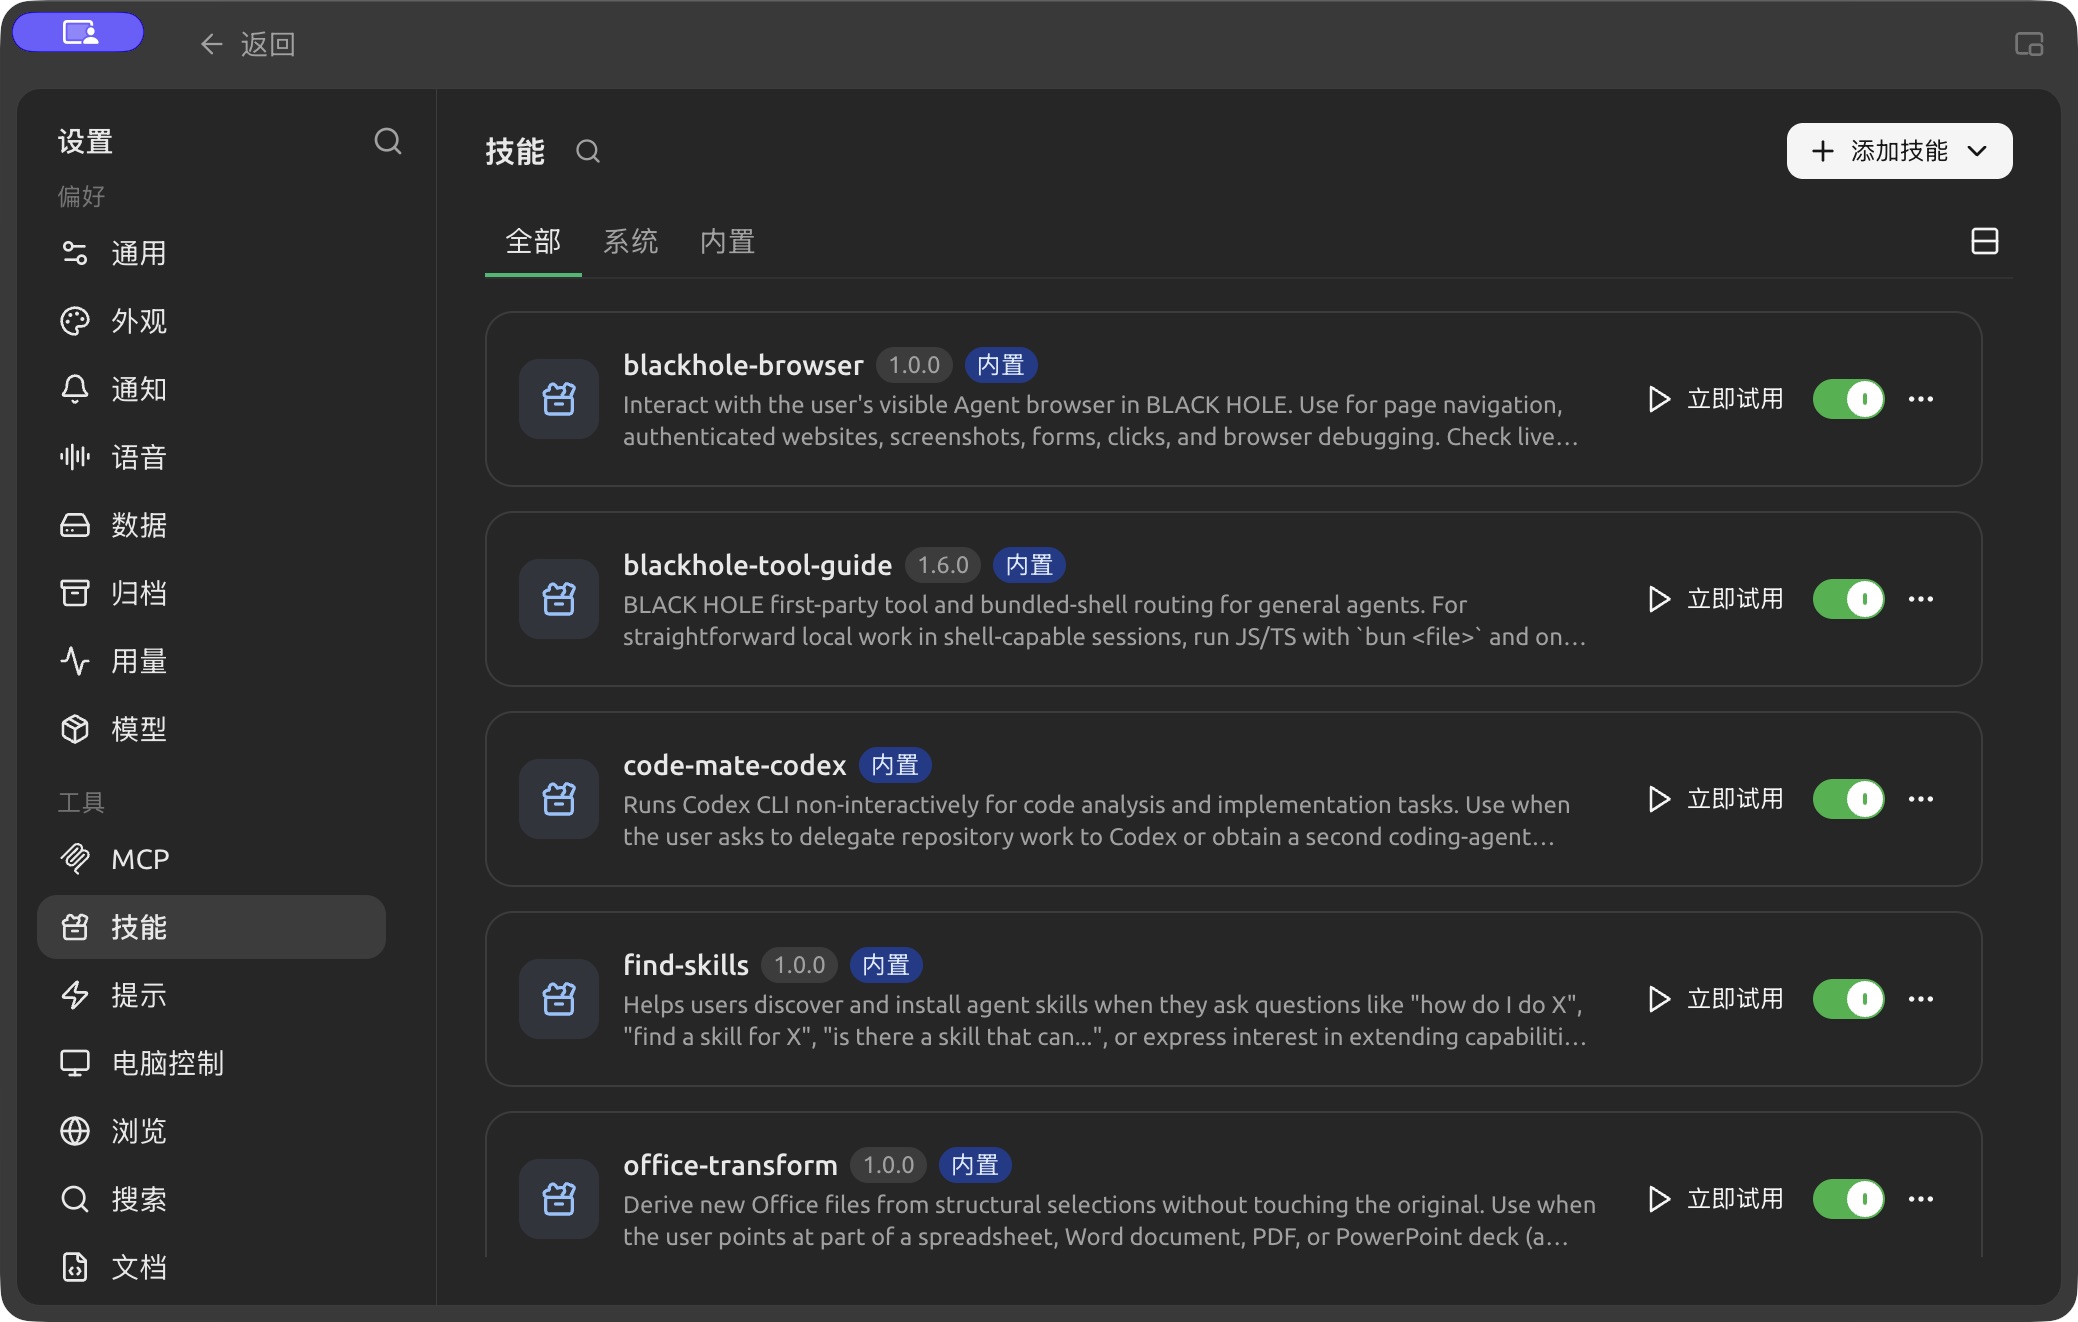2078x1322 pixels.
Task: Open the 添加技能 dropdown button
Action: tap(1899, 151)
